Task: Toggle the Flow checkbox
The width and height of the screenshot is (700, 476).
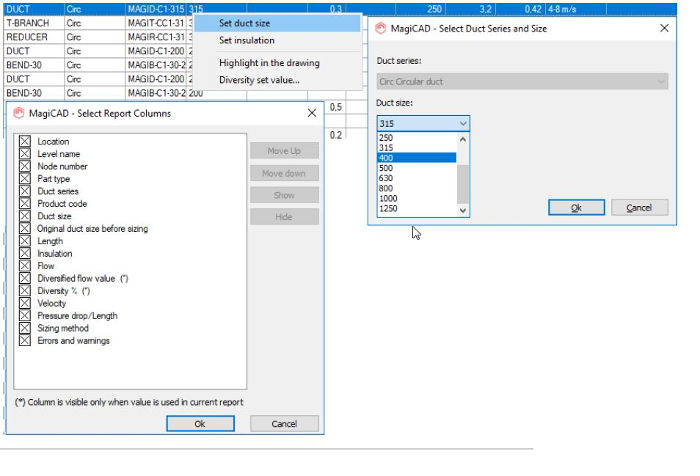Action: coord(25,266)
